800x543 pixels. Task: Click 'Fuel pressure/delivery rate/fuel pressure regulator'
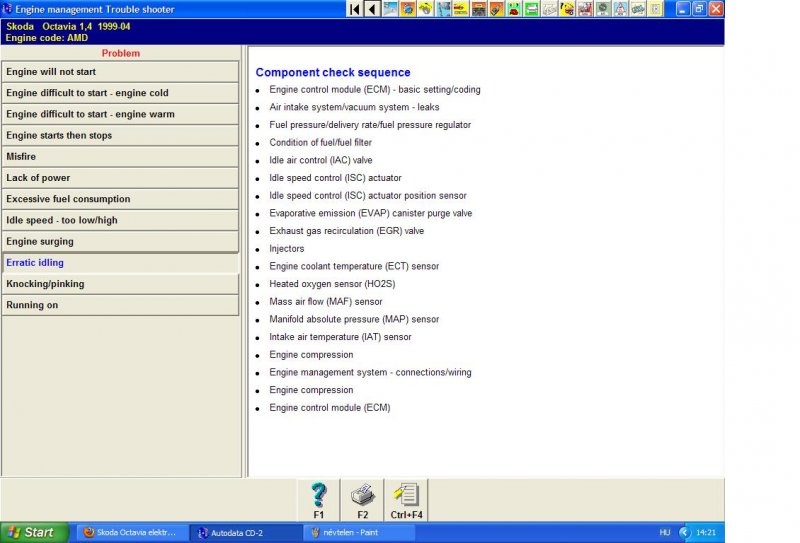click(x=370, y=125)
